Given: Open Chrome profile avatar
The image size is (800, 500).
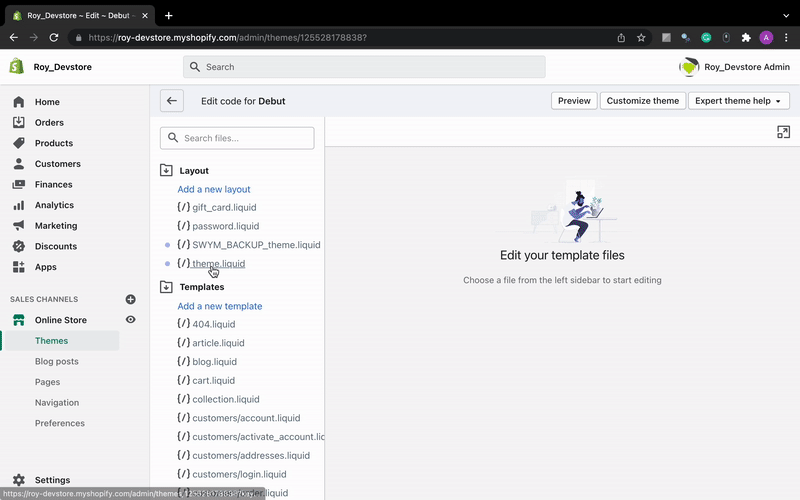Looking at the screenshot, I should (x=766, y=38).
